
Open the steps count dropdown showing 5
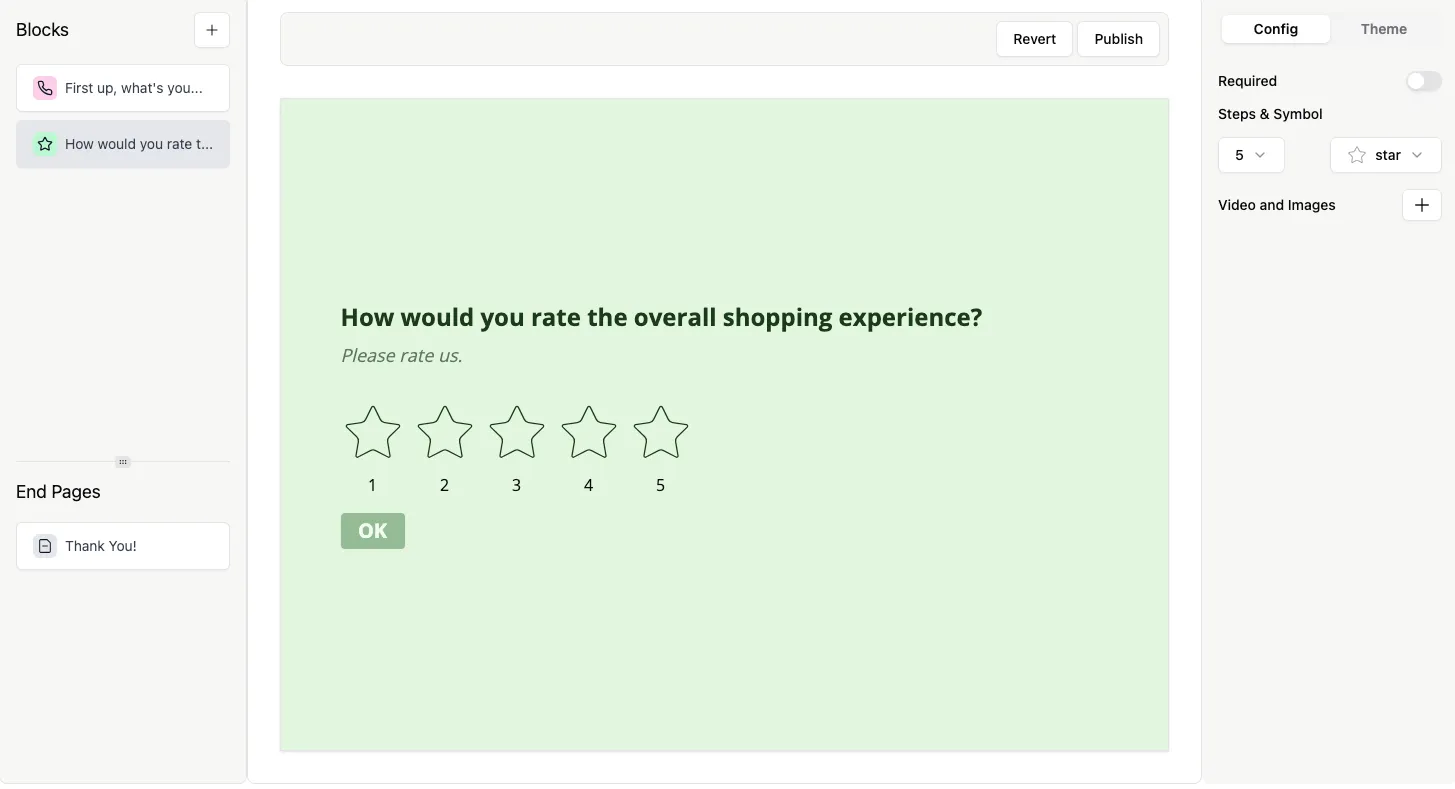[x=1250, y=155]
